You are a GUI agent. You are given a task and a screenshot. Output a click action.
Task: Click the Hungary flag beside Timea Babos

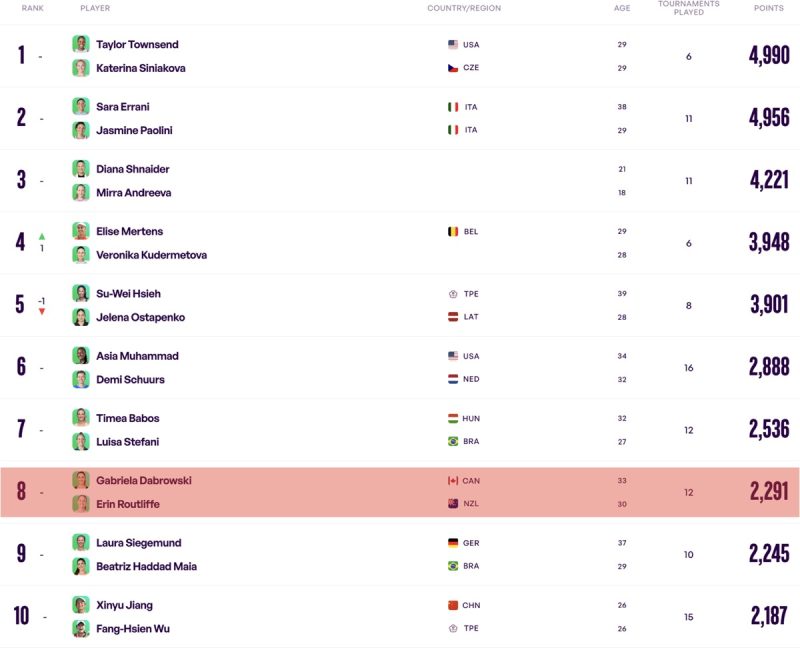453,418
